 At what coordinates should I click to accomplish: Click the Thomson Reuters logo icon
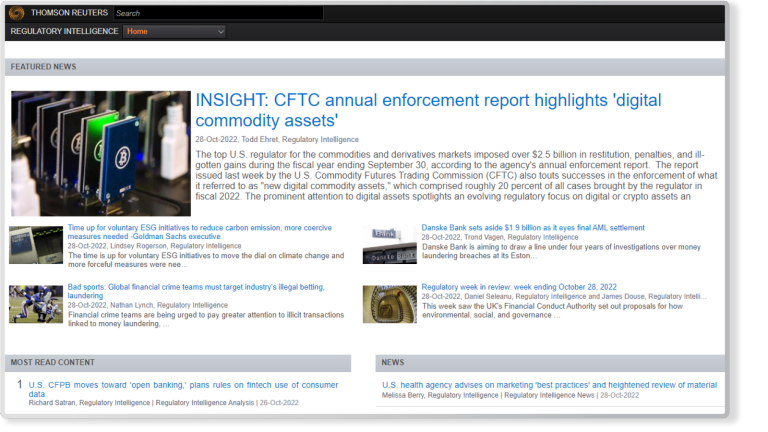pos(16,13)
